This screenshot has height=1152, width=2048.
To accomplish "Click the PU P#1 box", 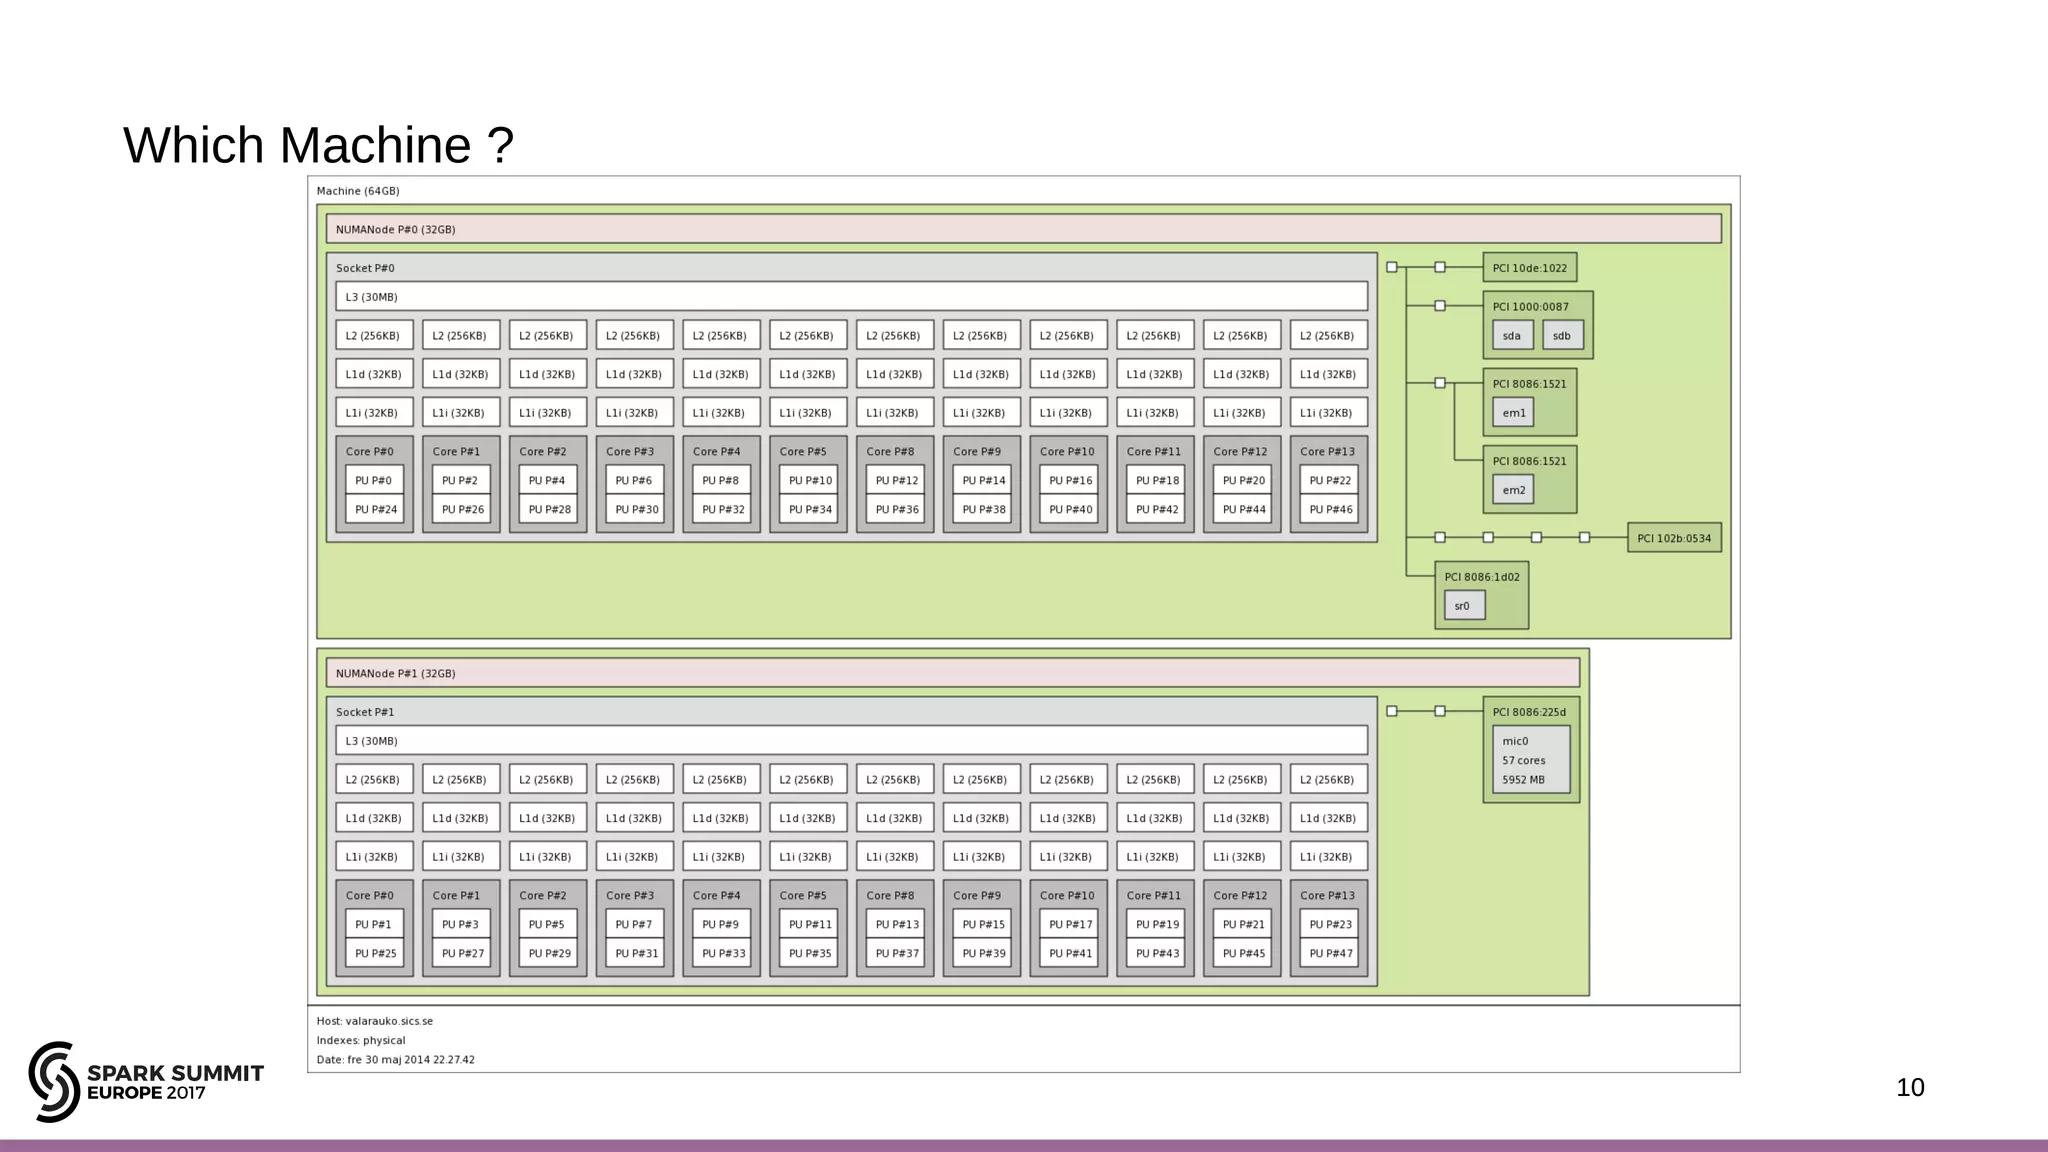I will [x=375, y=925].
